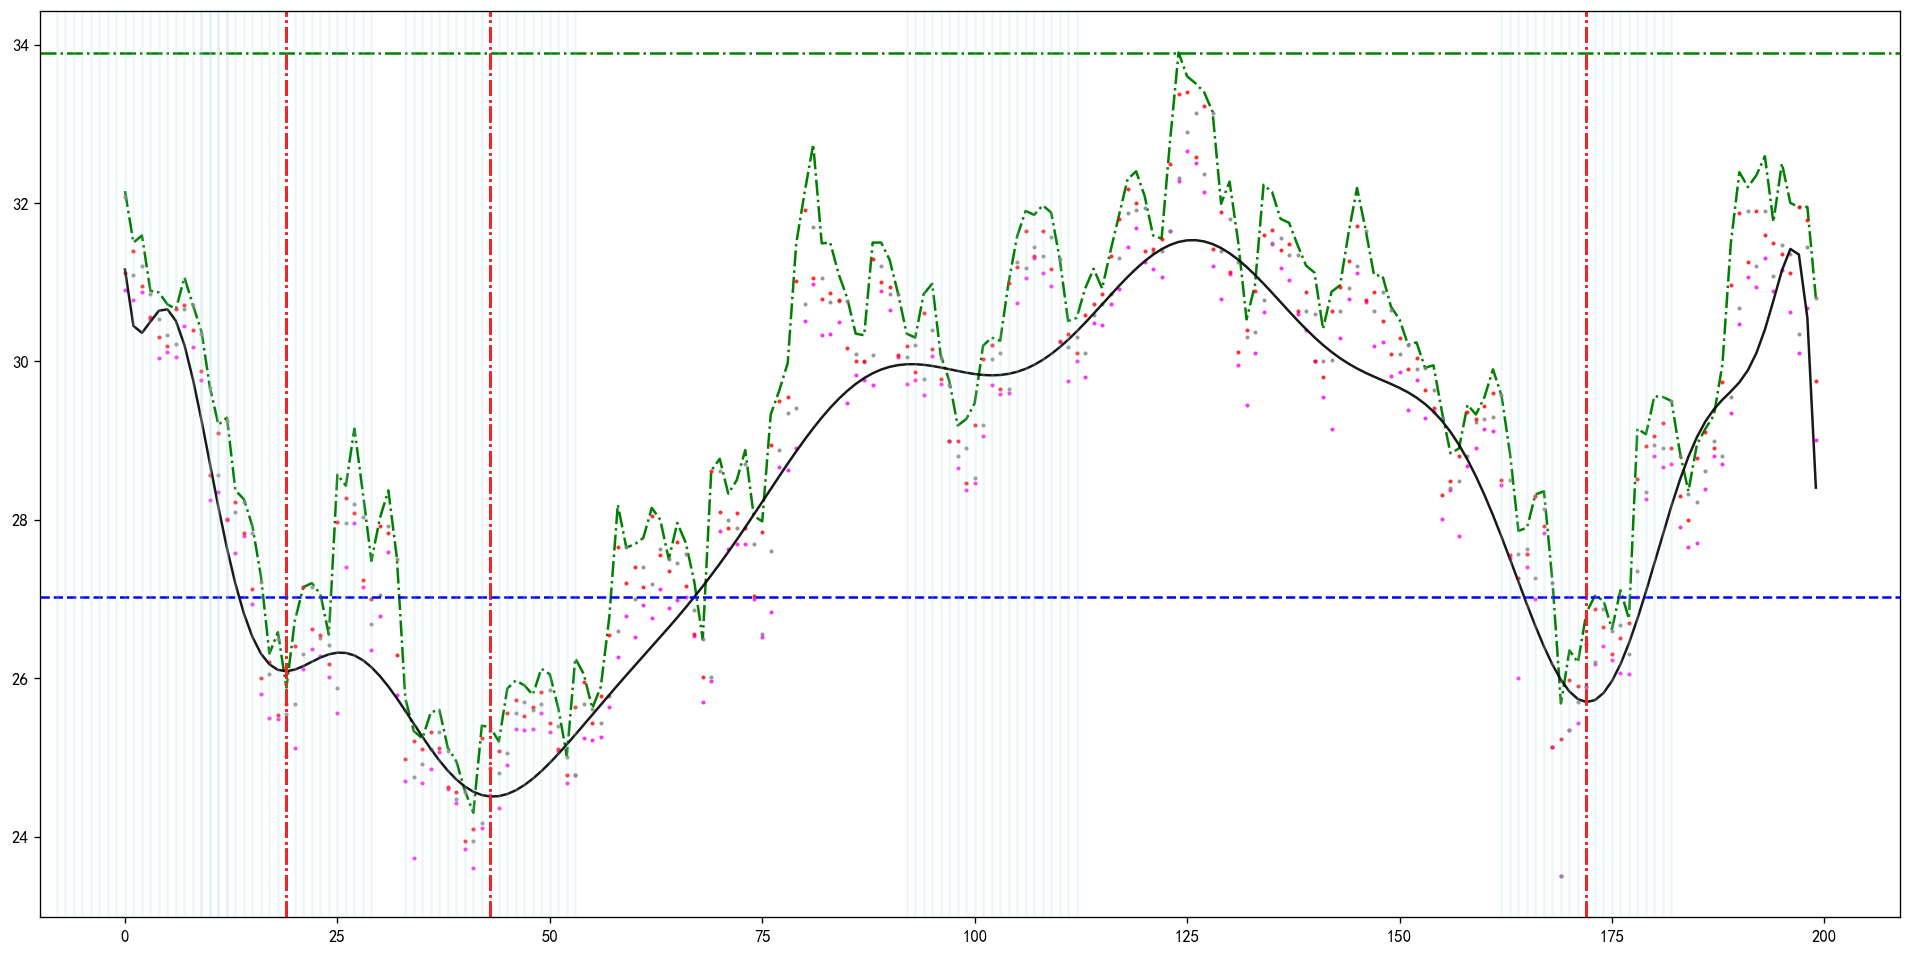The width and height of the screenshot is (1912, 955).
Task: Select the y-axis tick label 32
Action: click(x=21, y=204)
